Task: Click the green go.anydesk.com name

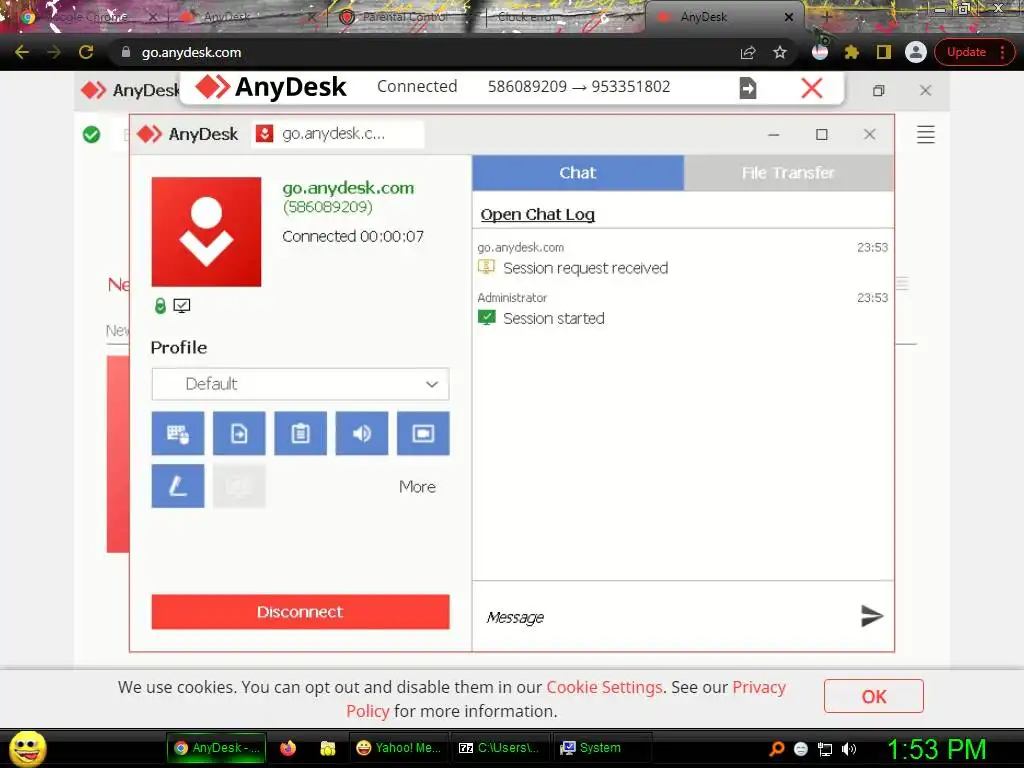Action: [x=348, y=188]
